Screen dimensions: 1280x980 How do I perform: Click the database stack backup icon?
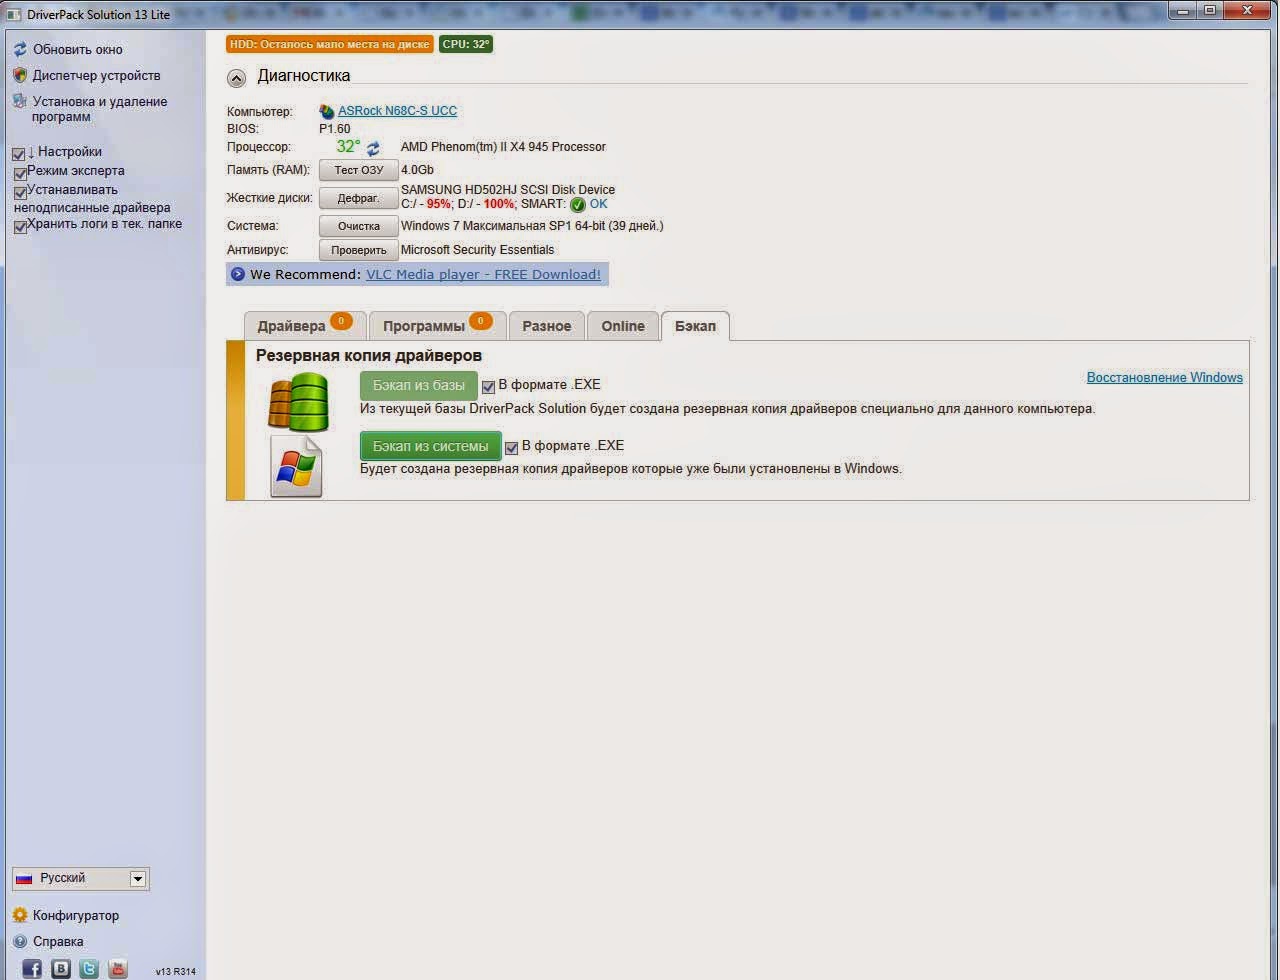pyautogui.click(x=298, y=401)
